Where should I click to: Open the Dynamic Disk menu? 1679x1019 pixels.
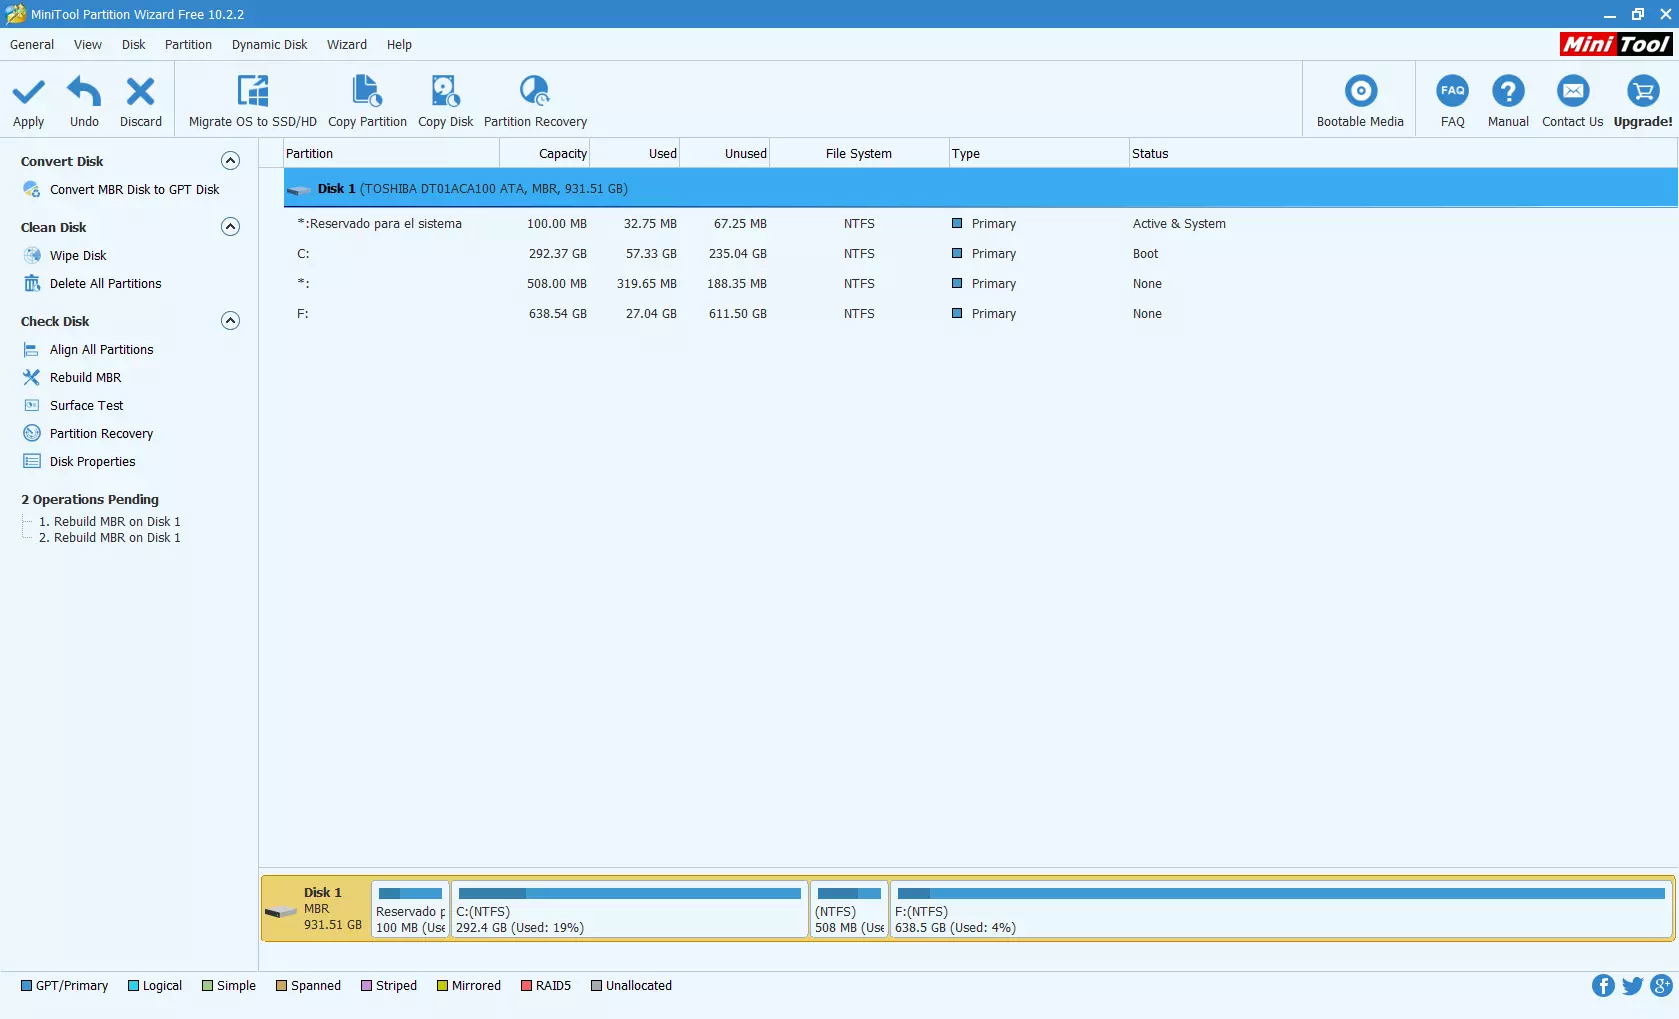point(269,45)
